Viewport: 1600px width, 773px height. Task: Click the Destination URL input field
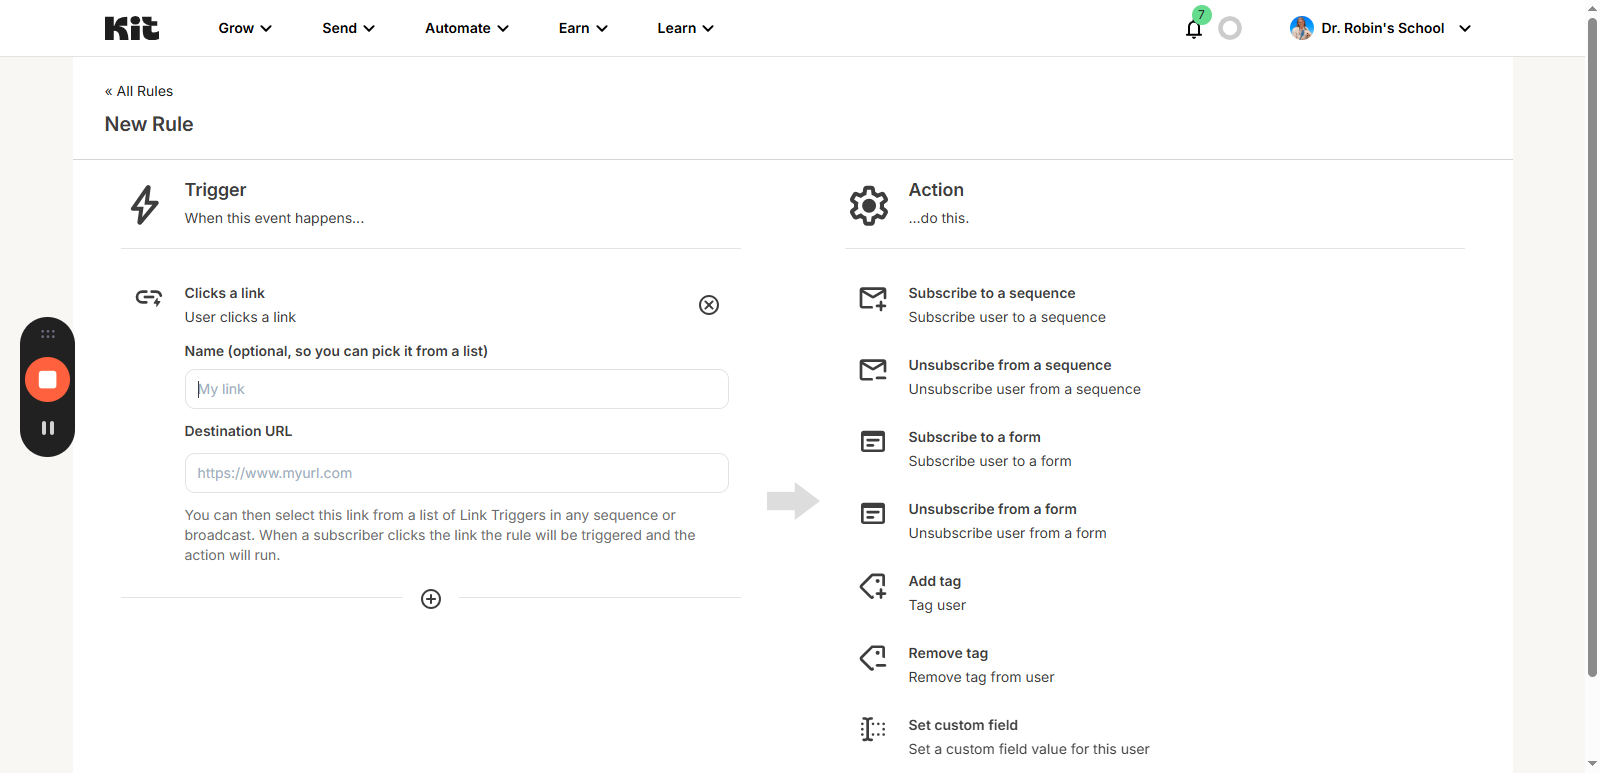(x=456, y=473)
